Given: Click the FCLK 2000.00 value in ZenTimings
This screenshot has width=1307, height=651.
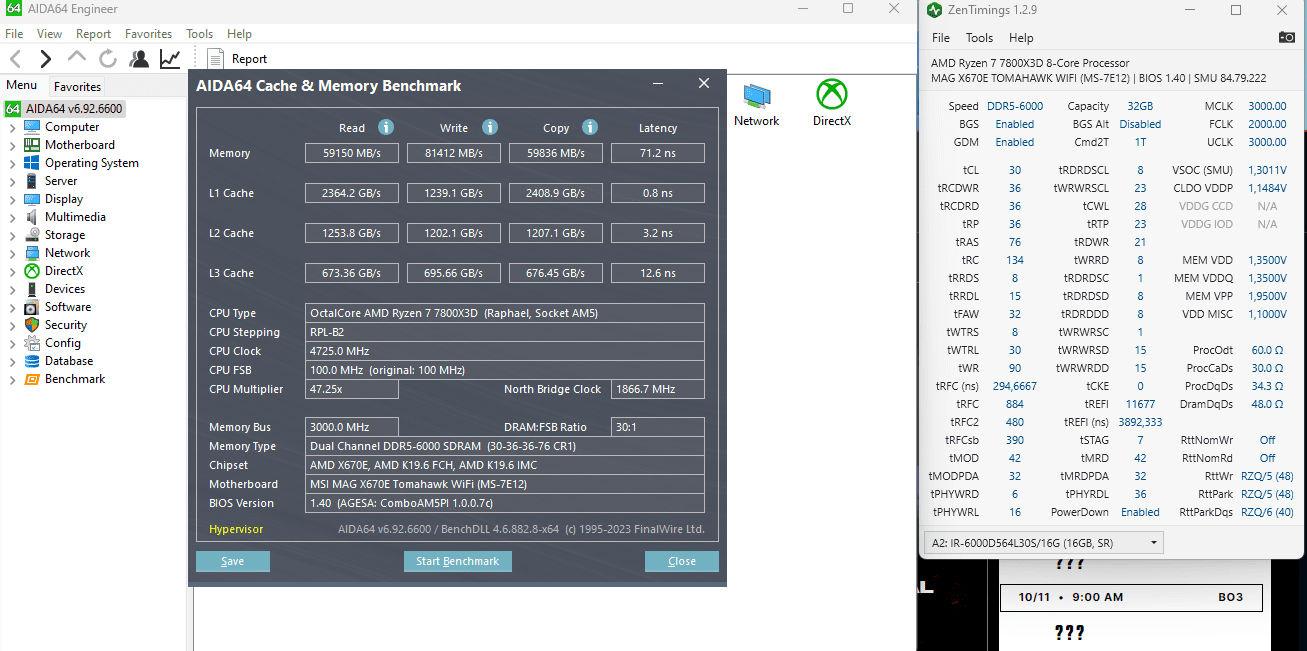Looking at the screenshot, I should (x=1267, y=124).
